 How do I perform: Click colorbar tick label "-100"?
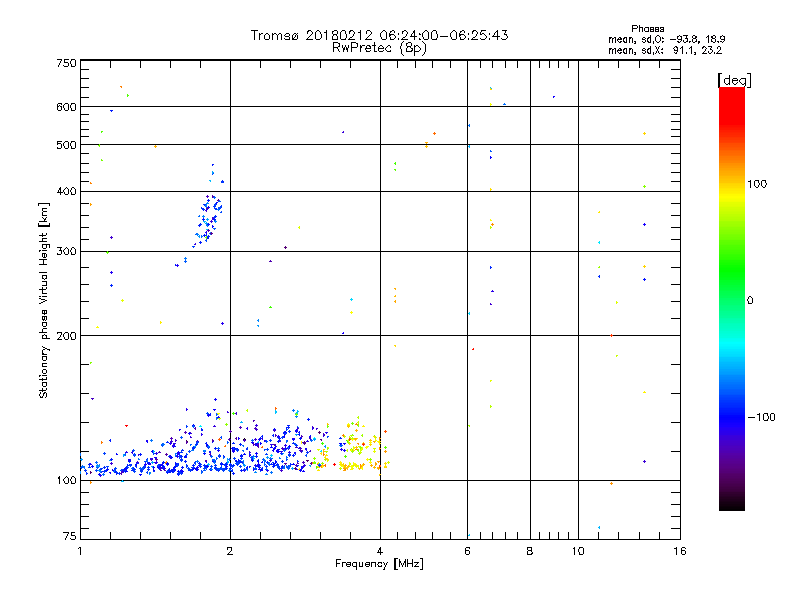click(761, 417)
